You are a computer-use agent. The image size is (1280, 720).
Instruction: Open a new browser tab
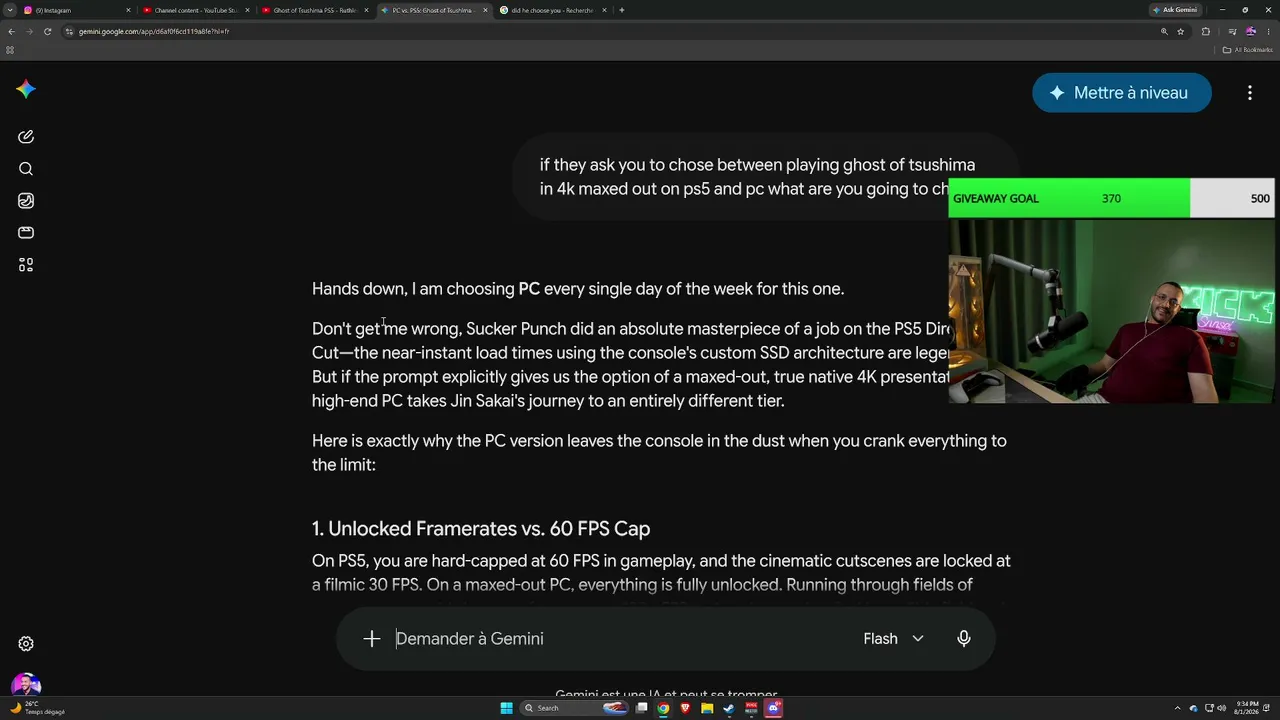pos(622,10)
